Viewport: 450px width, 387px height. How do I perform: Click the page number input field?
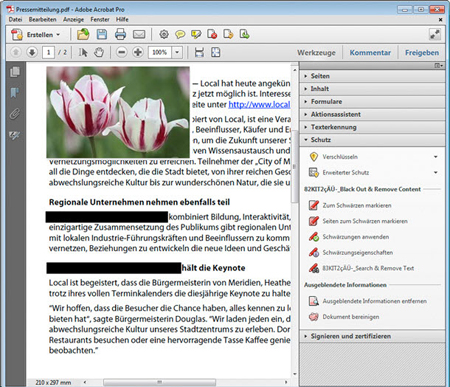tap(49, 52)
